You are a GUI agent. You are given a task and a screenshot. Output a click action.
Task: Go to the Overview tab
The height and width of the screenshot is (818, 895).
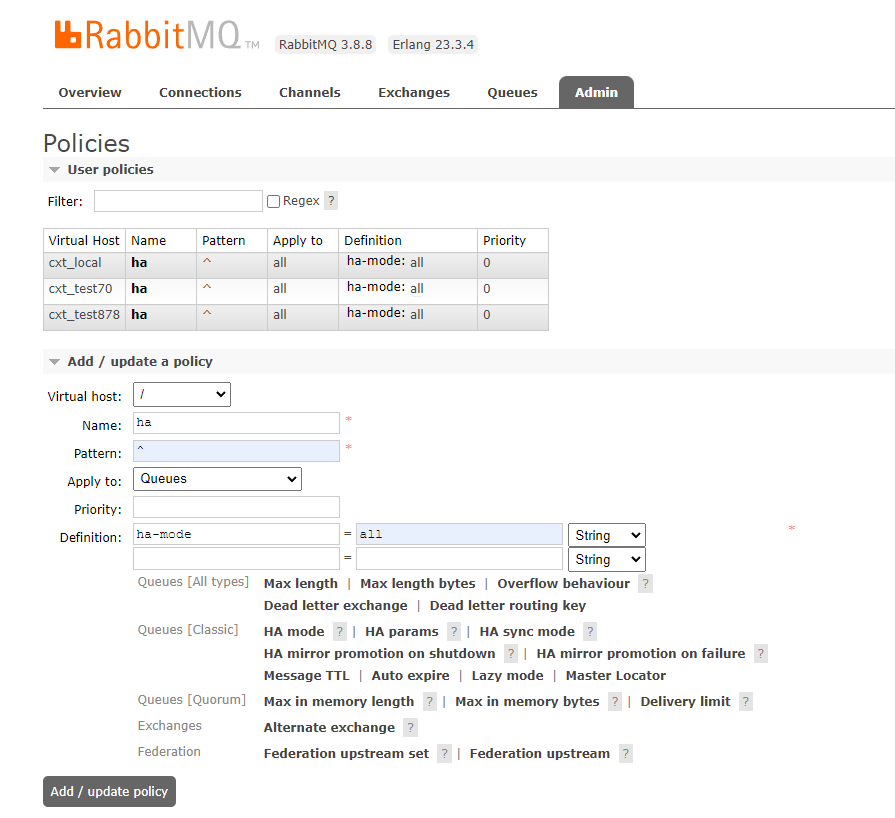pos(90,92)
